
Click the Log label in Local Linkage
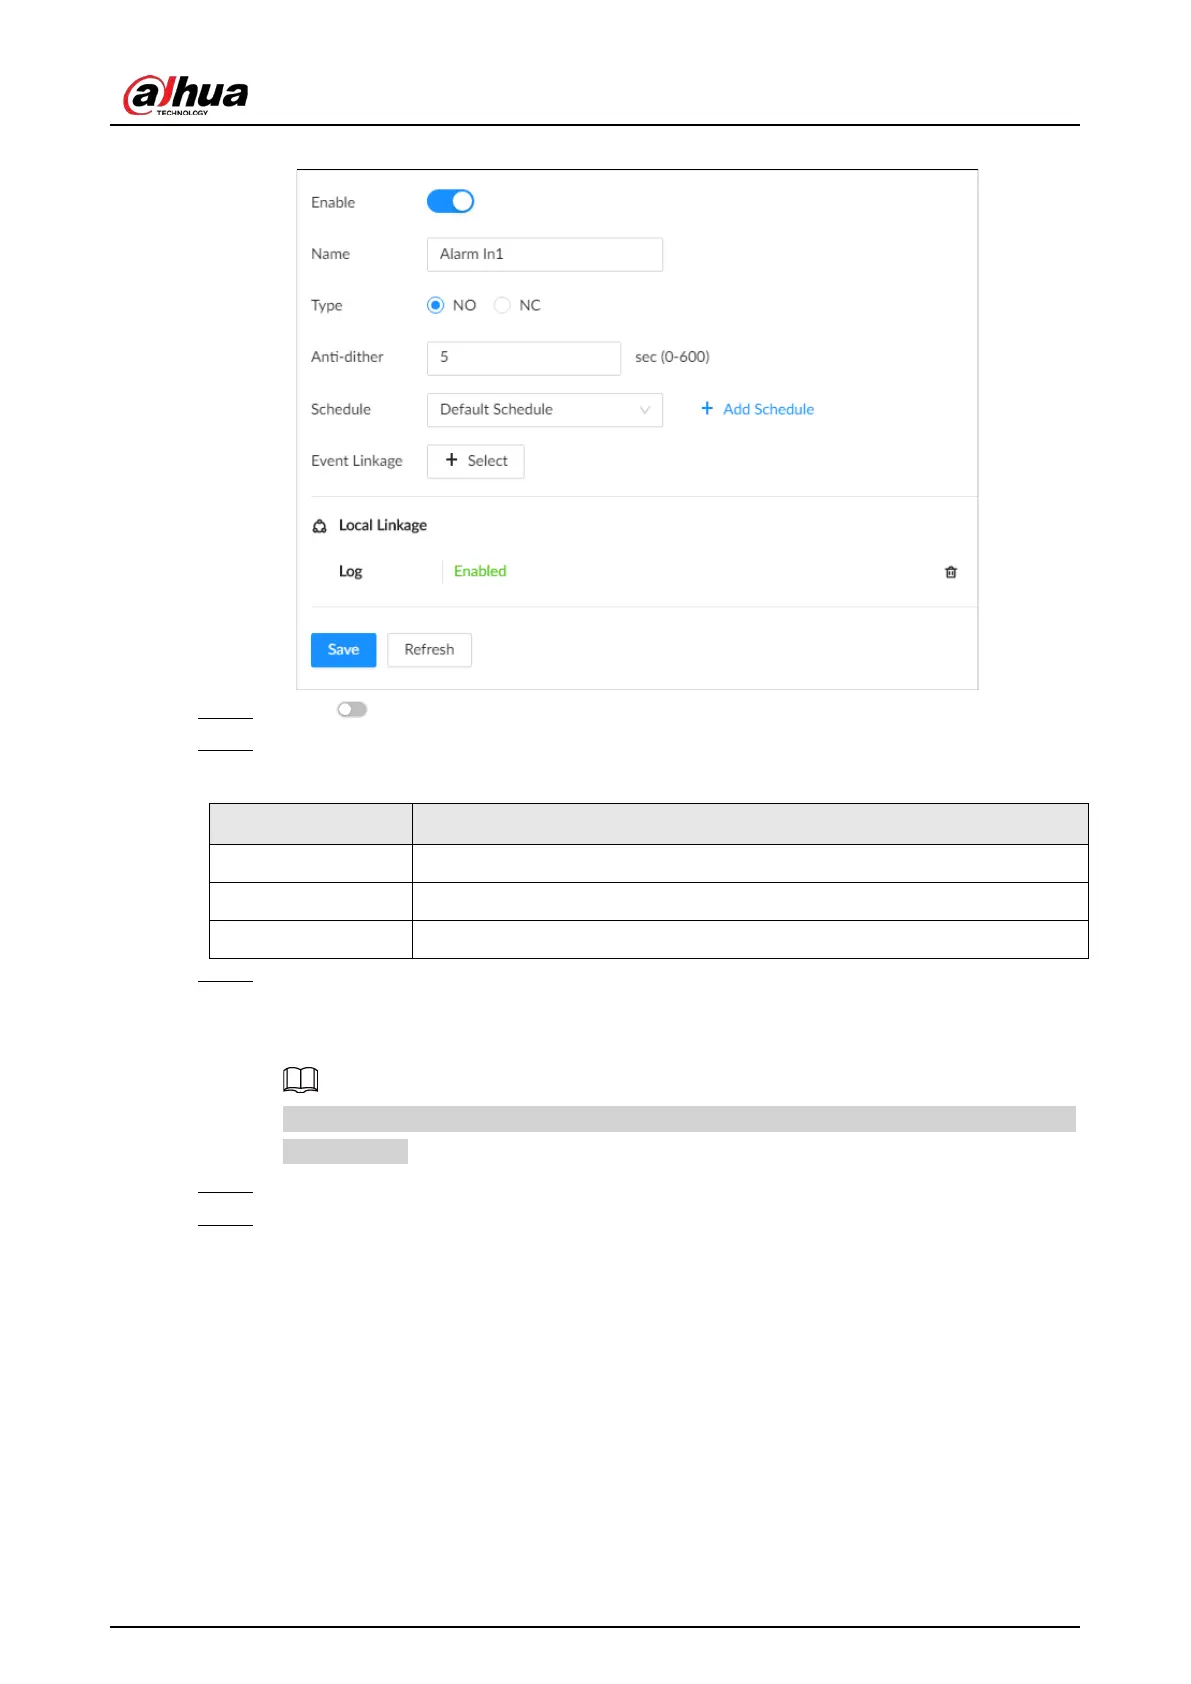350,571
